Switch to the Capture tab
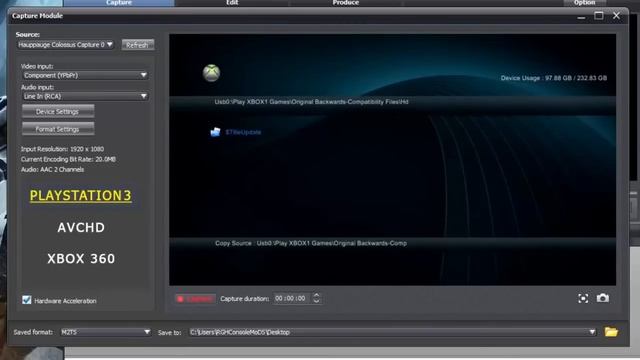The width and height of the screenshot is (640, 360). click(119, 3)
